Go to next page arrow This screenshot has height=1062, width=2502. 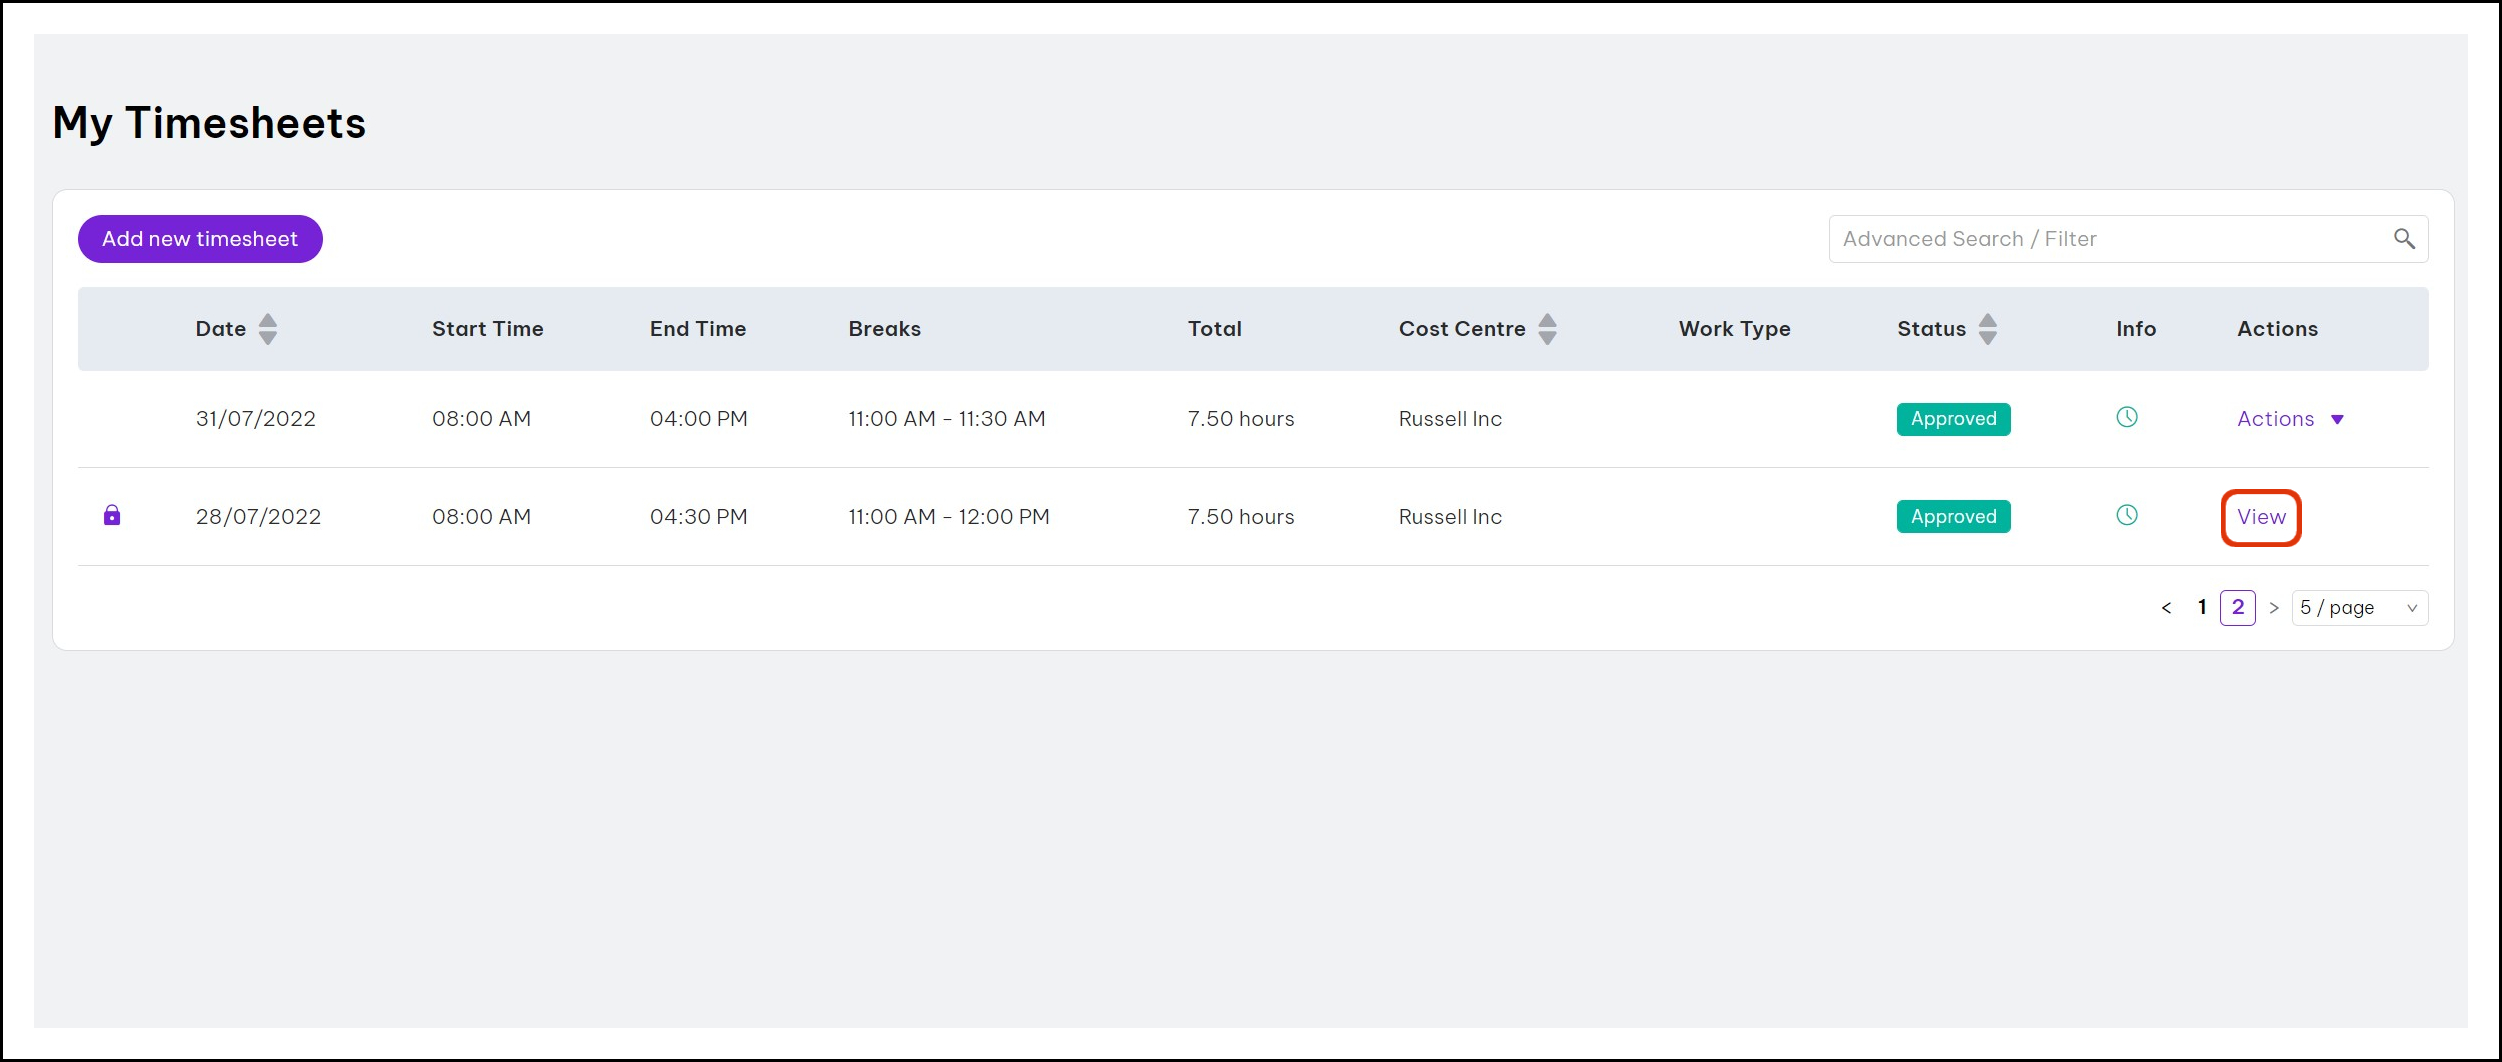2274,608
